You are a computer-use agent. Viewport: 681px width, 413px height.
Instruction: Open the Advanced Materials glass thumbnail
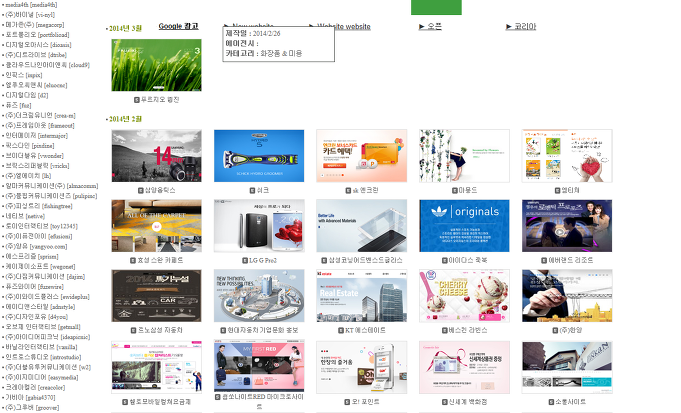click(362, 226)
